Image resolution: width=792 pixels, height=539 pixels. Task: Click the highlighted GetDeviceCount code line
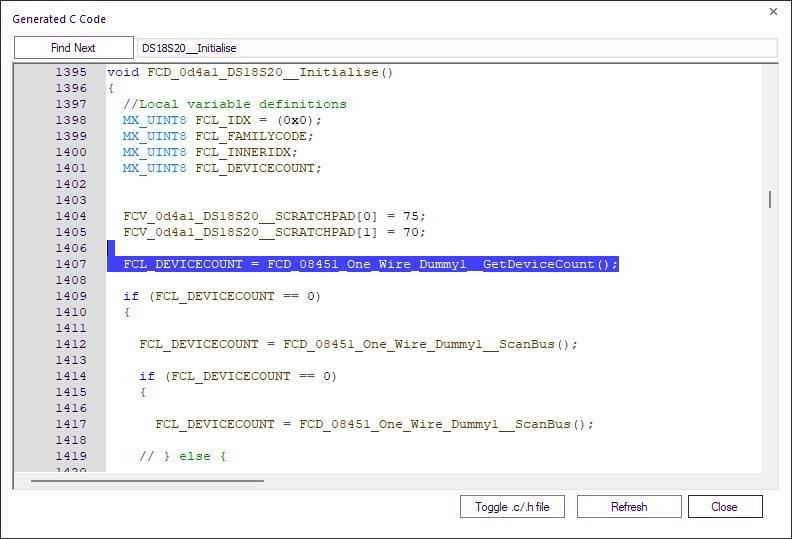(370, 264)
